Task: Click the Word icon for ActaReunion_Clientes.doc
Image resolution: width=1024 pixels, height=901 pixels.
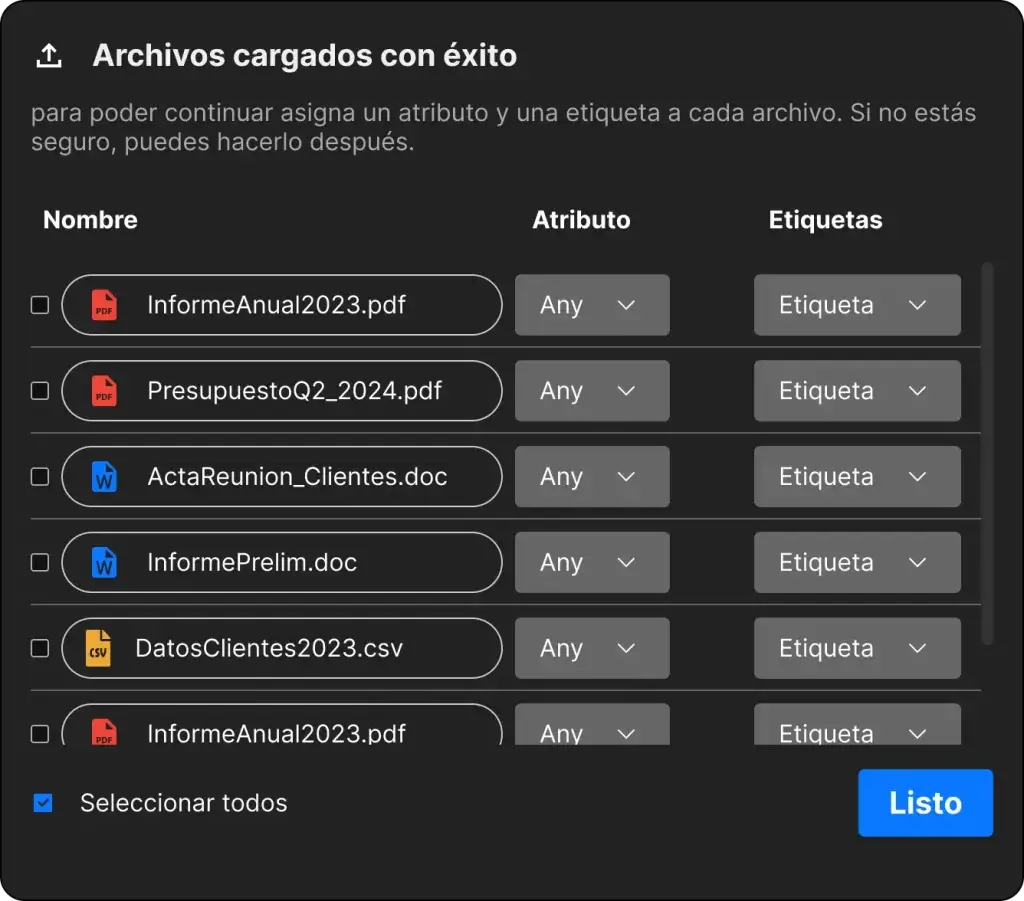Action: click(104, 477)
